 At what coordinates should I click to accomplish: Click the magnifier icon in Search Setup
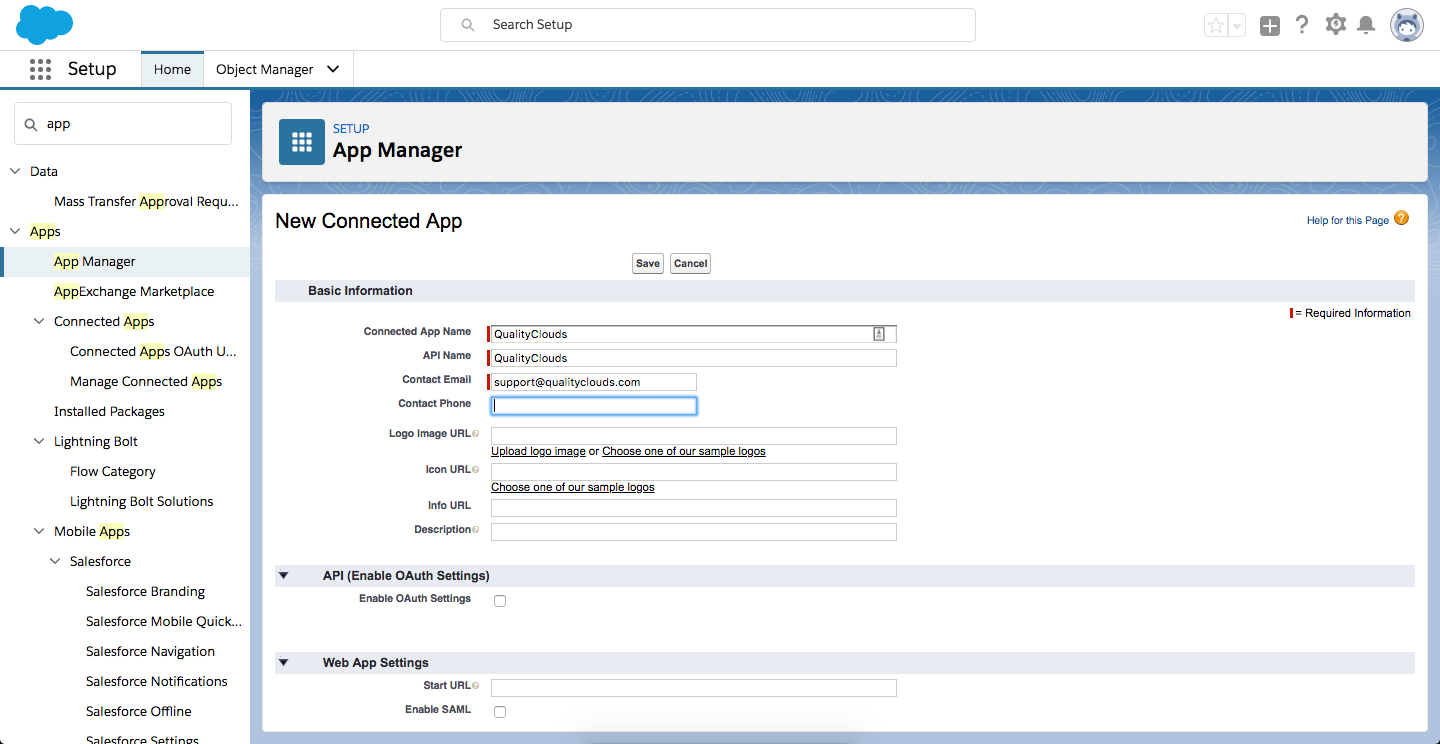[467, 25]
